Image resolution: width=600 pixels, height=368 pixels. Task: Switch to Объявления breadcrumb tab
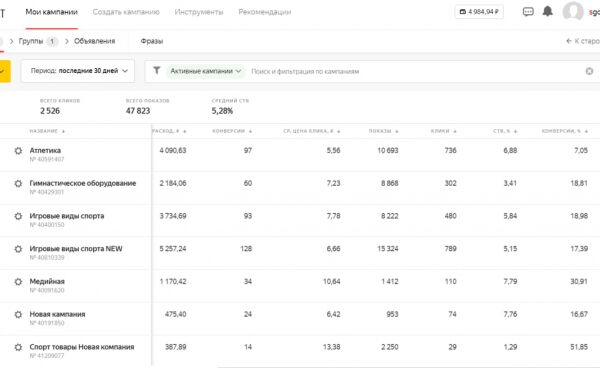point(95,41)
